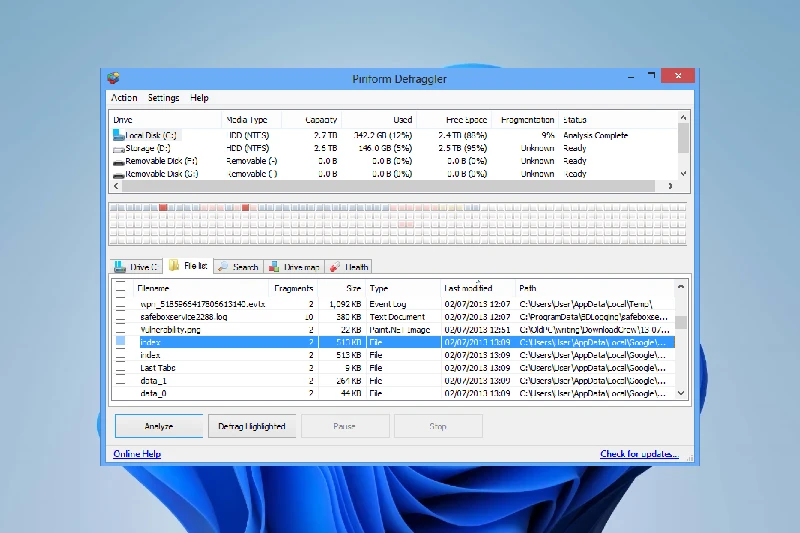Image resolution: width=800 pixels, height=533 pixels.
Task: Tick the checkbox for Last Tabs
Action: click(x=120, y=368)
